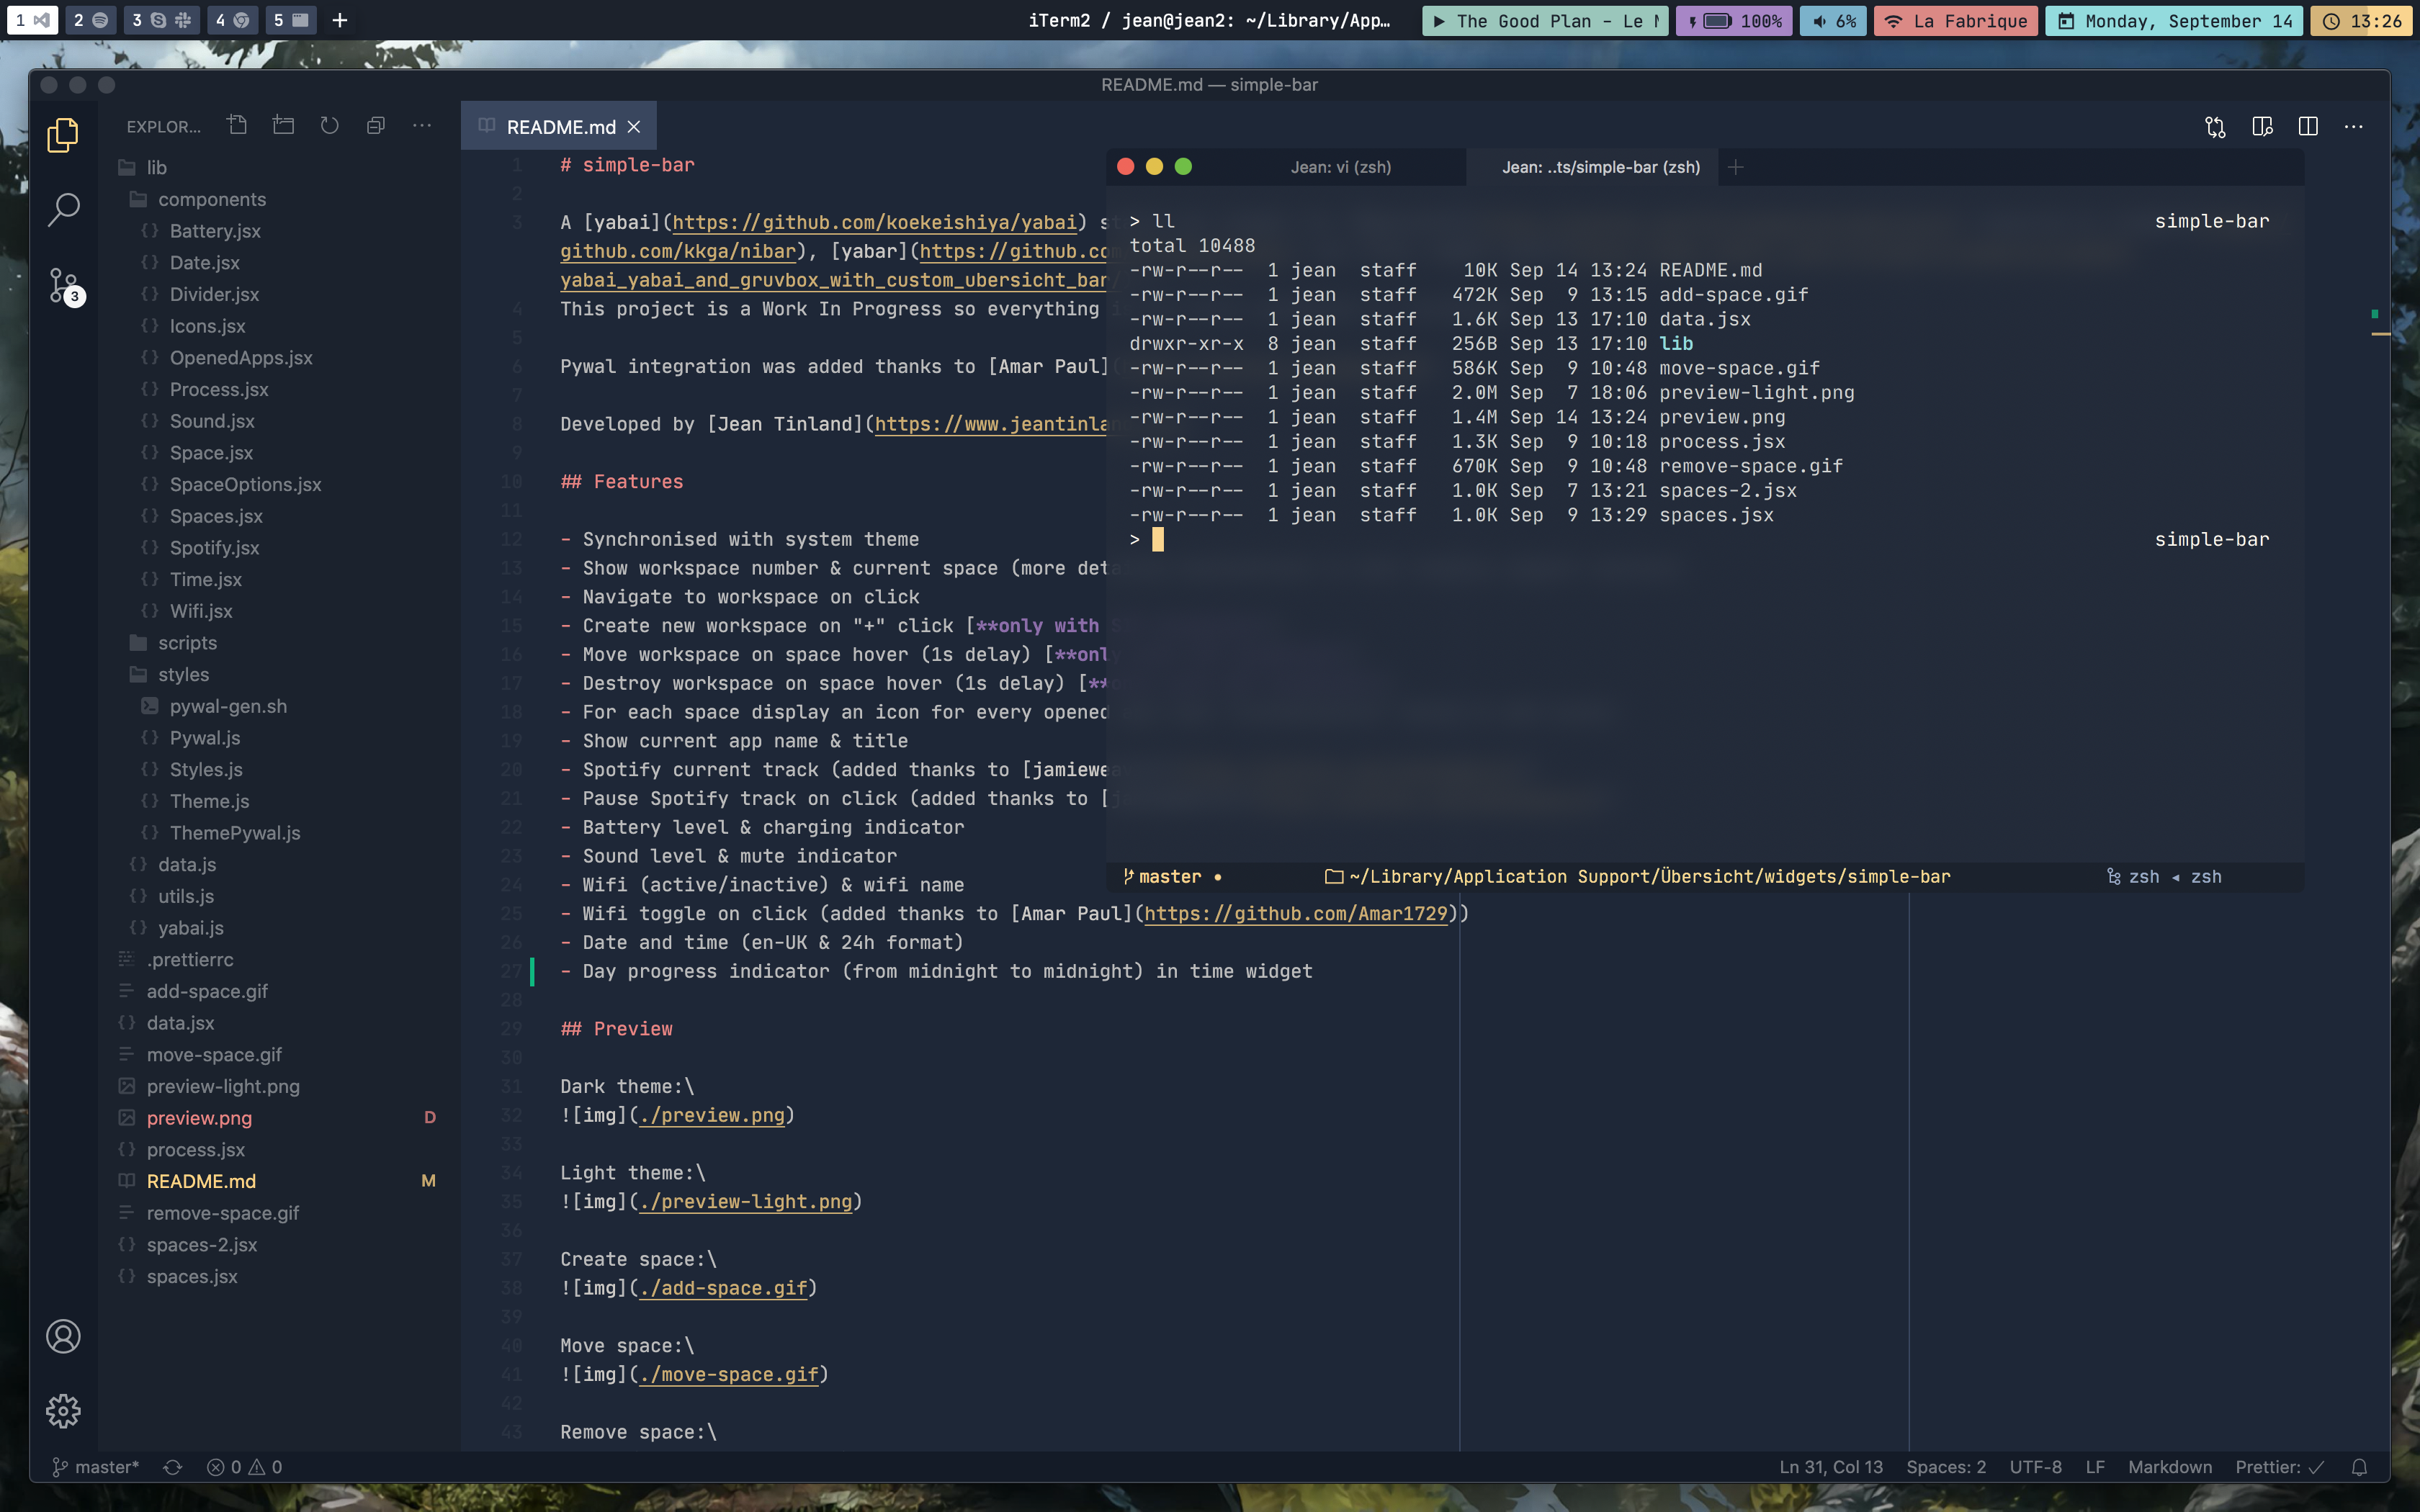This screenshot has height=1512, width=2420.
Task: Open Markdown language mode selector
Action: click(2169, 1467)
